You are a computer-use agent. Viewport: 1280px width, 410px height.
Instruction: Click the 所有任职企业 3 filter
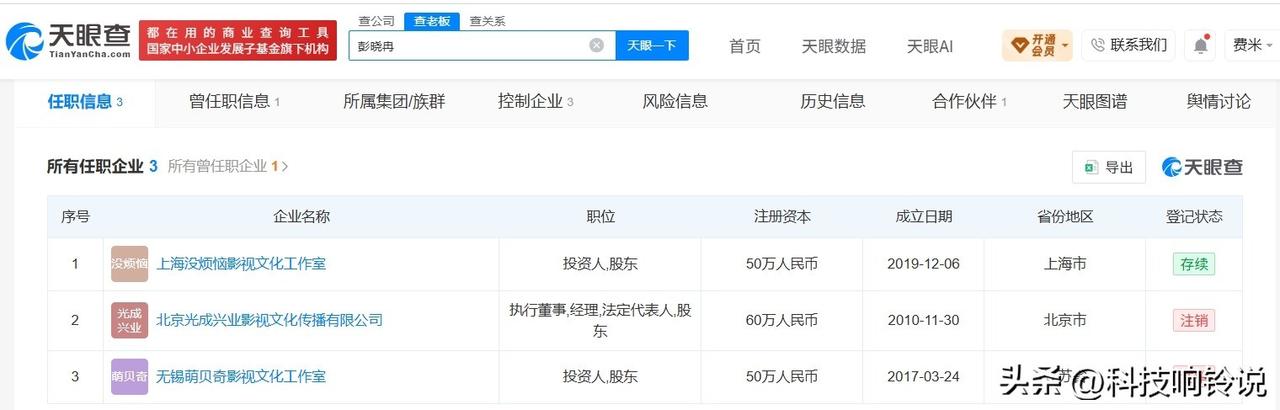pyautogui.click(x=102, y=167)
